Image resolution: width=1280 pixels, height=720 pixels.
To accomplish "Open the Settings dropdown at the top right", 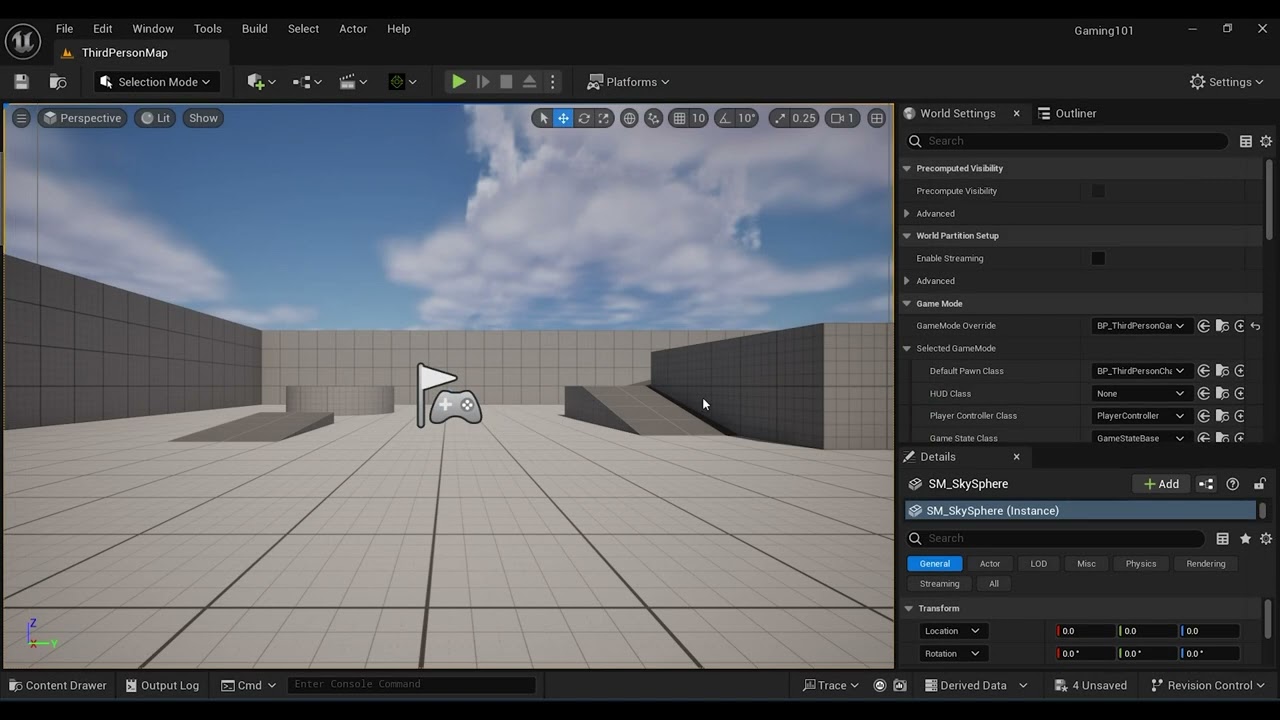I will pyautogui.click(x=1227, y=82).
